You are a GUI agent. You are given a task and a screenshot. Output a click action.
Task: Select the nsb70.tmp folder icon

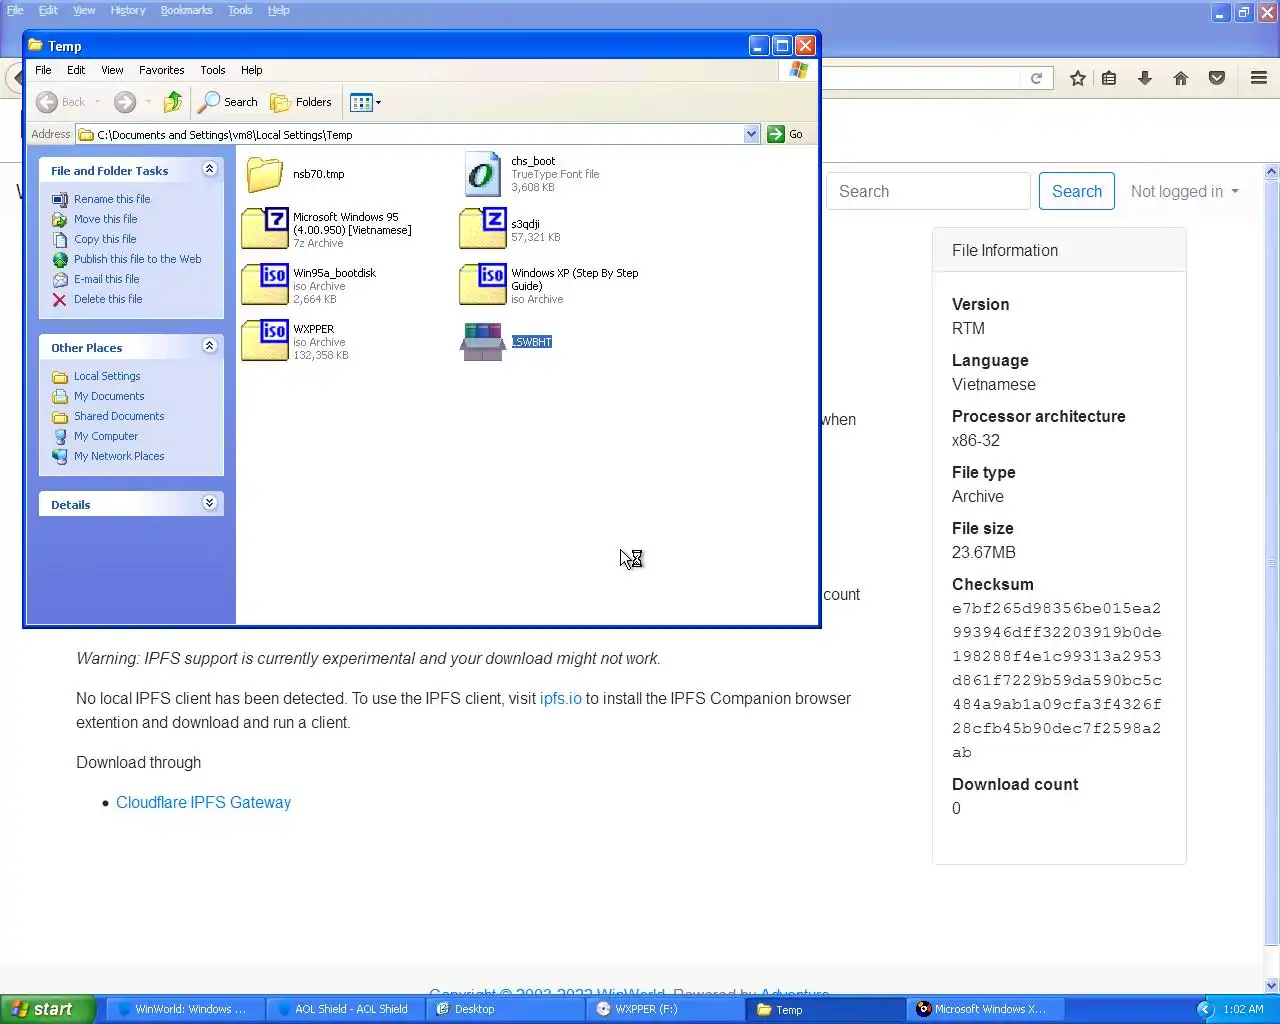(265, 174)
